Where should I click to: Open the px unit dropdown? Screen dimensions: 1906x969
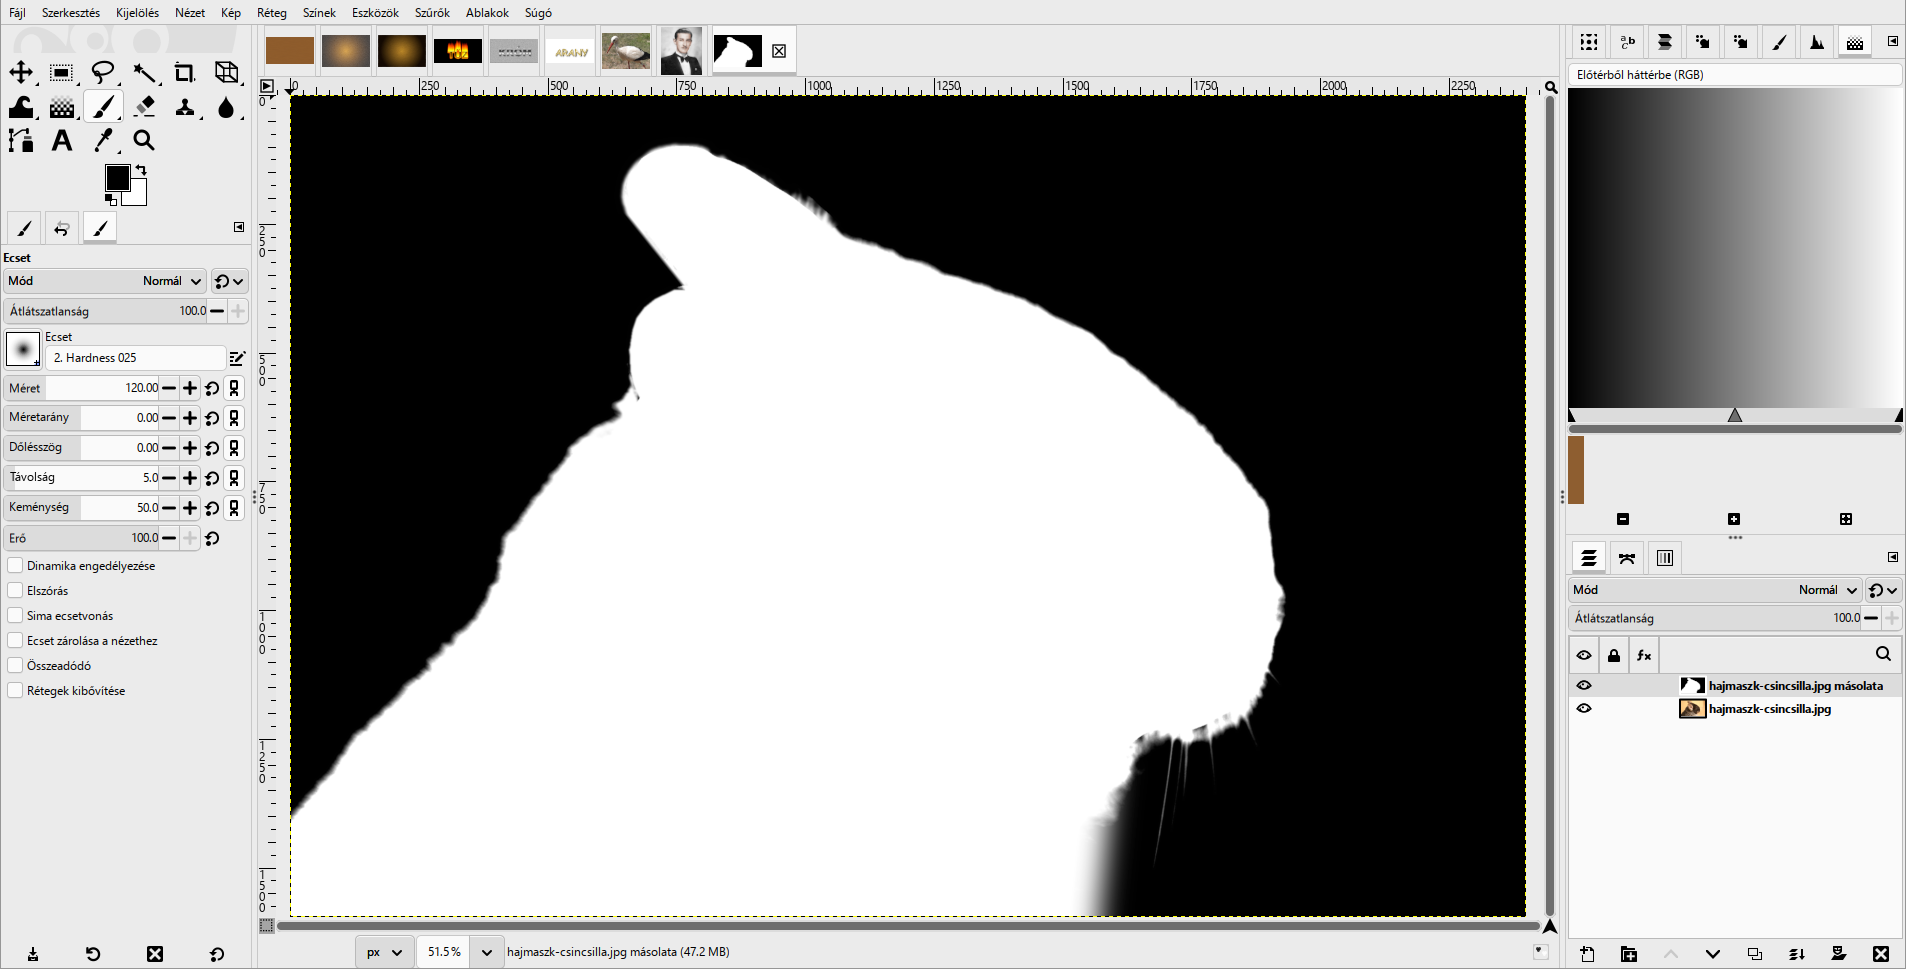384,952
